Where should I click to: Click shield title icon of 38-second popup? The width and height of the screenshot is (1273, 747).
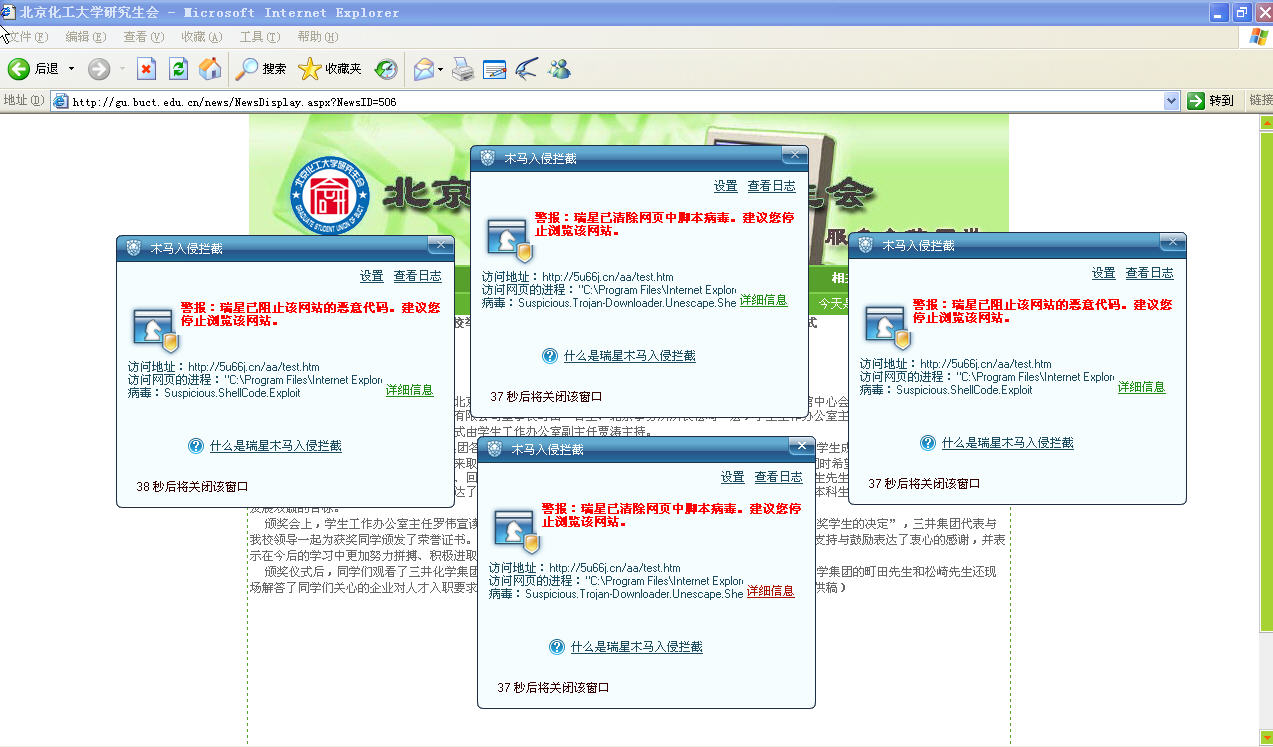click(x=134, y=248)
